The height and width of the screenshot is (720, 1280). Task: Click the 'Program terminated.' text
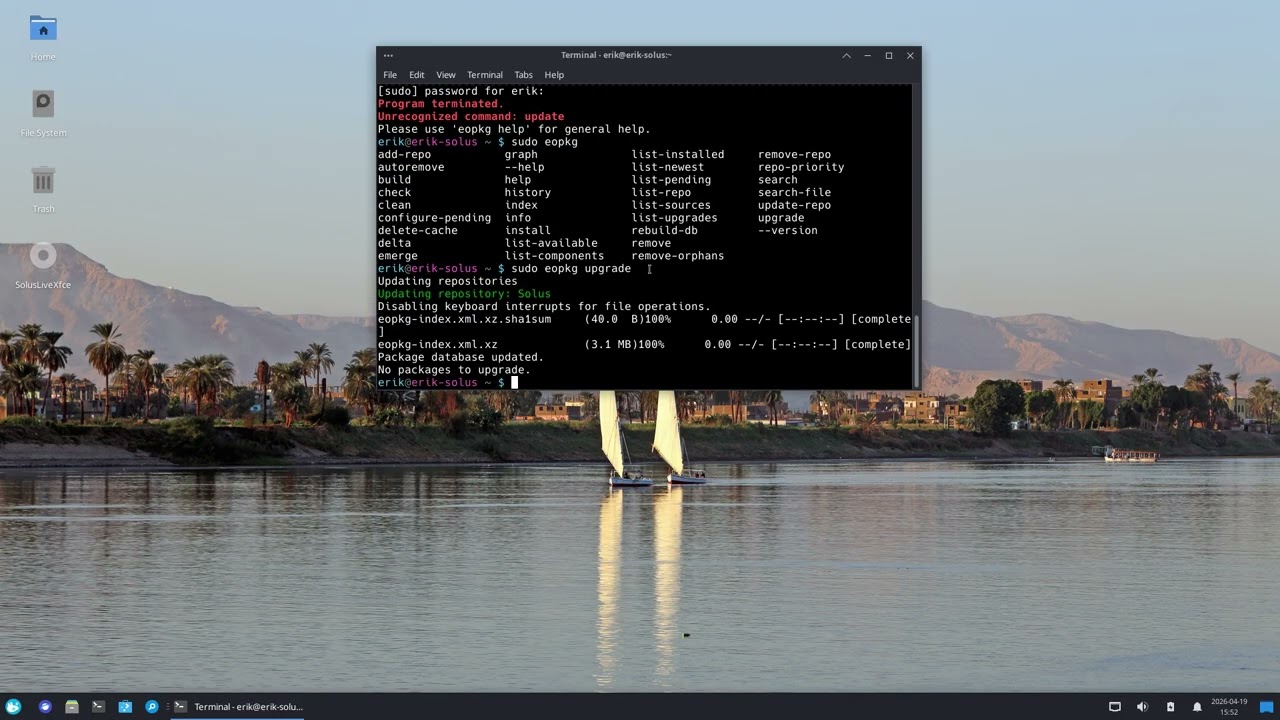coord(441,104)
